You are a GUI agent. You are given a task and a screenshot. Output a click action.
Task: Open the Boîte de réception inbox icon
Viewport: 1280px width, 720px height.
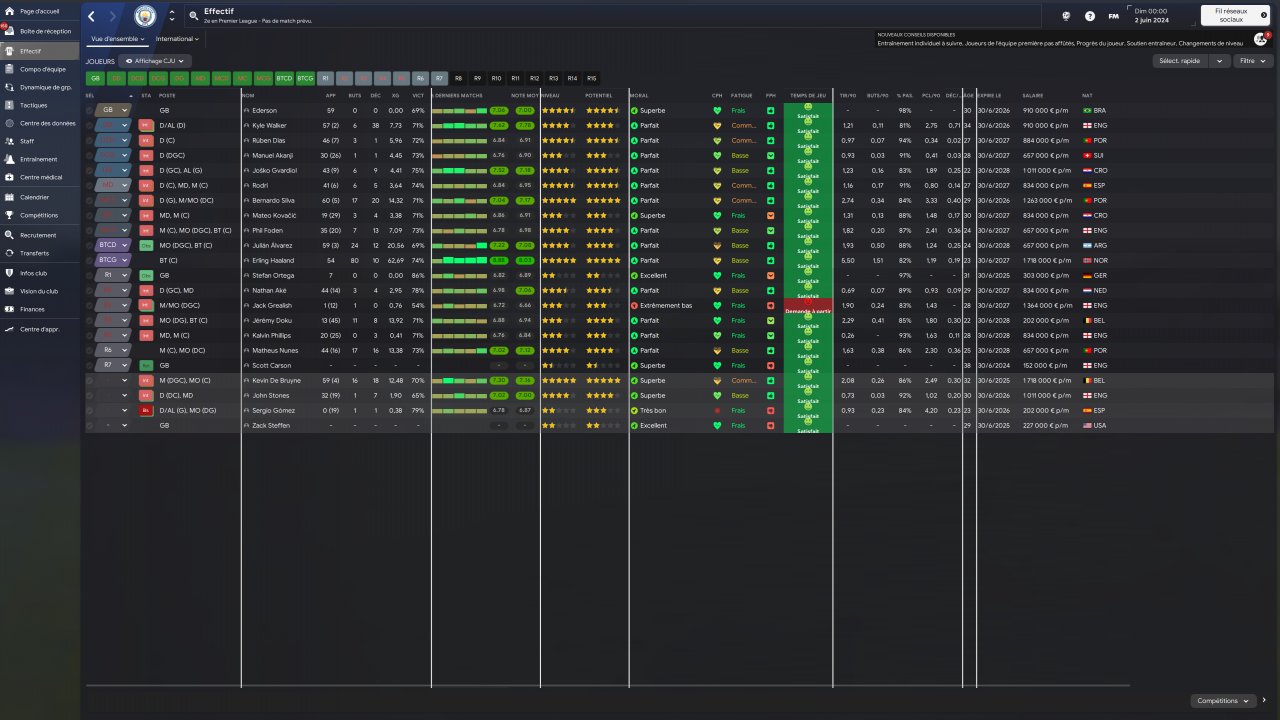click(10, 31)
